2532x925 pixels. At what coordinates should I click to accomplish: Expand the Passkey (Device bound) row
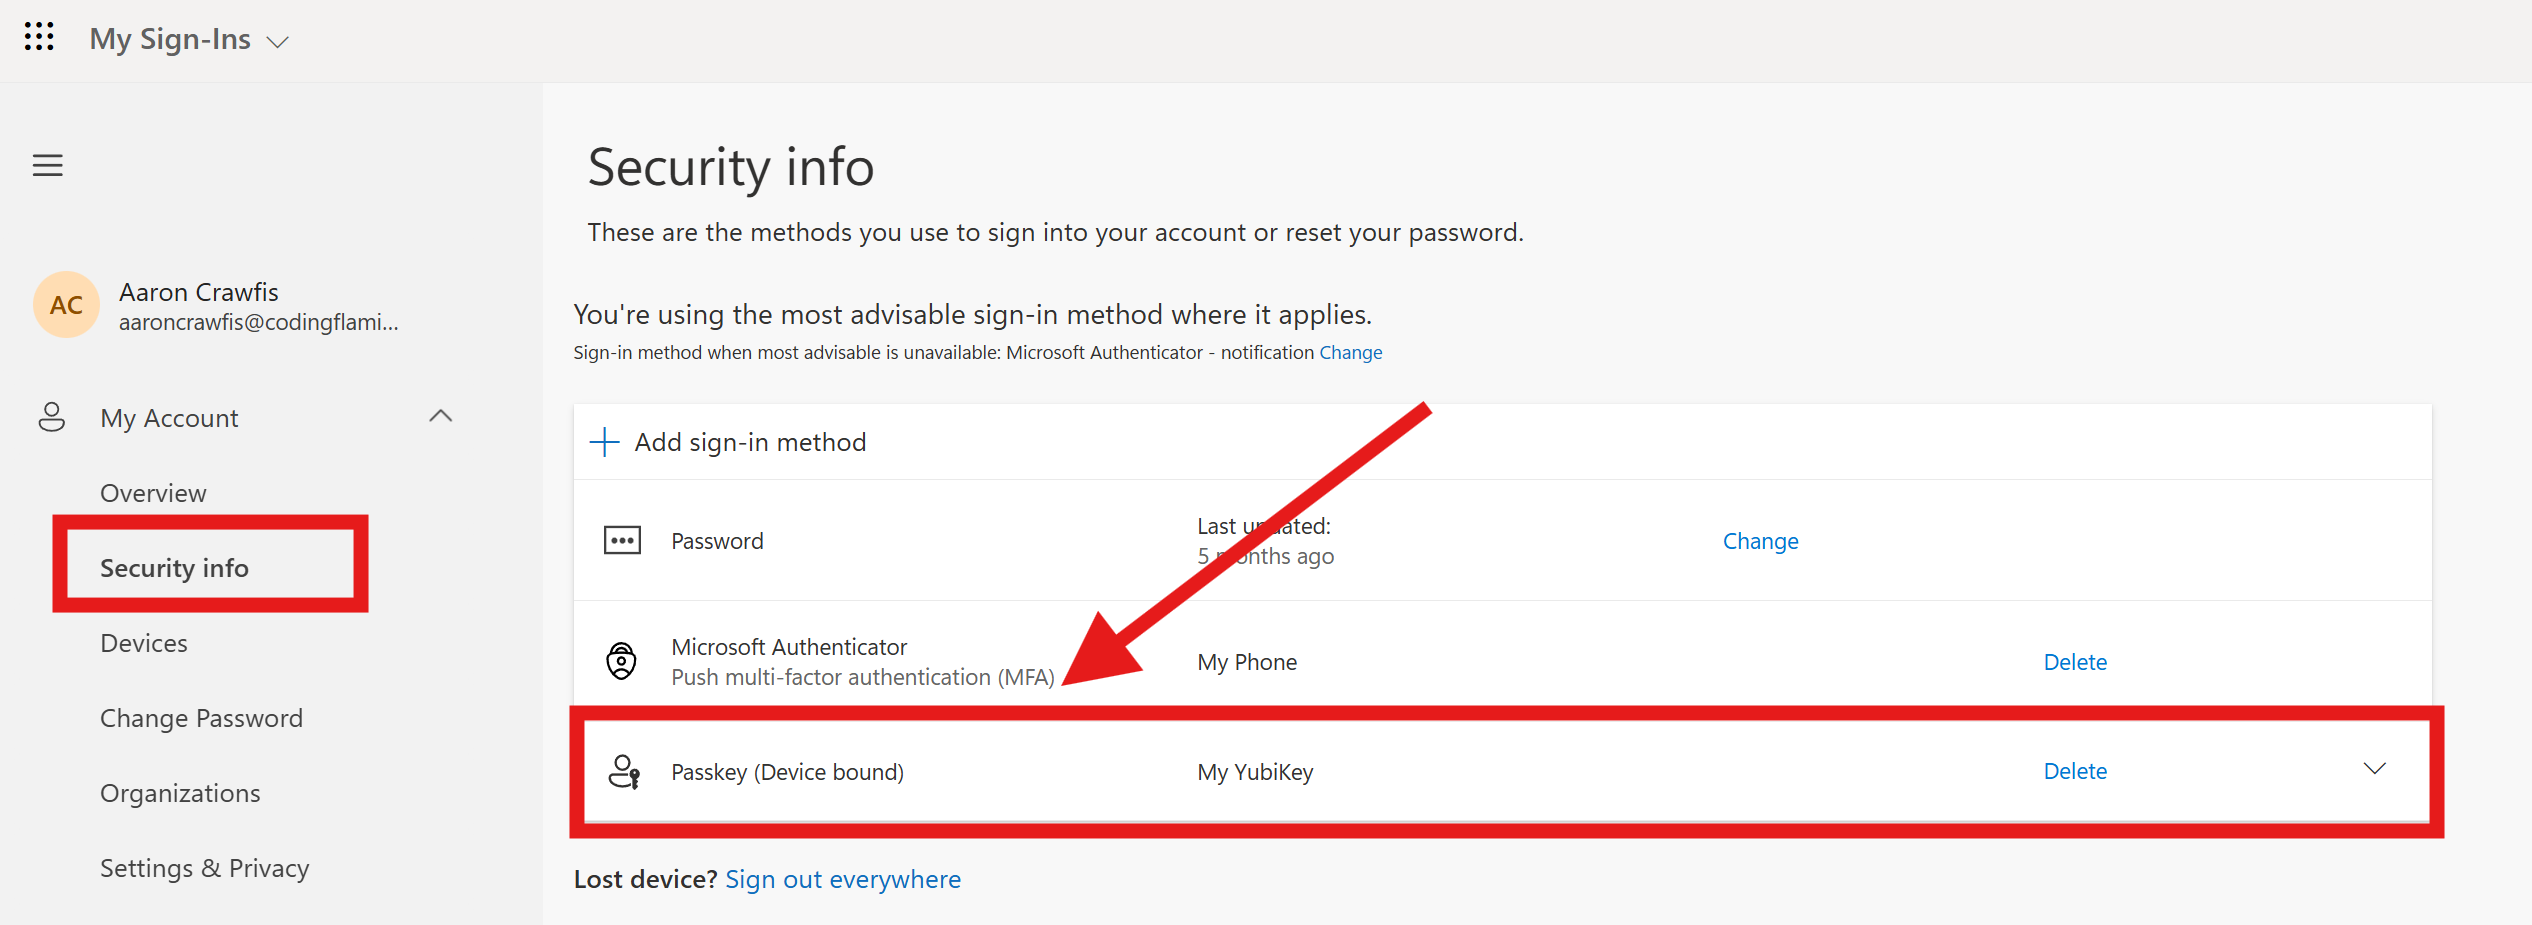2374,770
